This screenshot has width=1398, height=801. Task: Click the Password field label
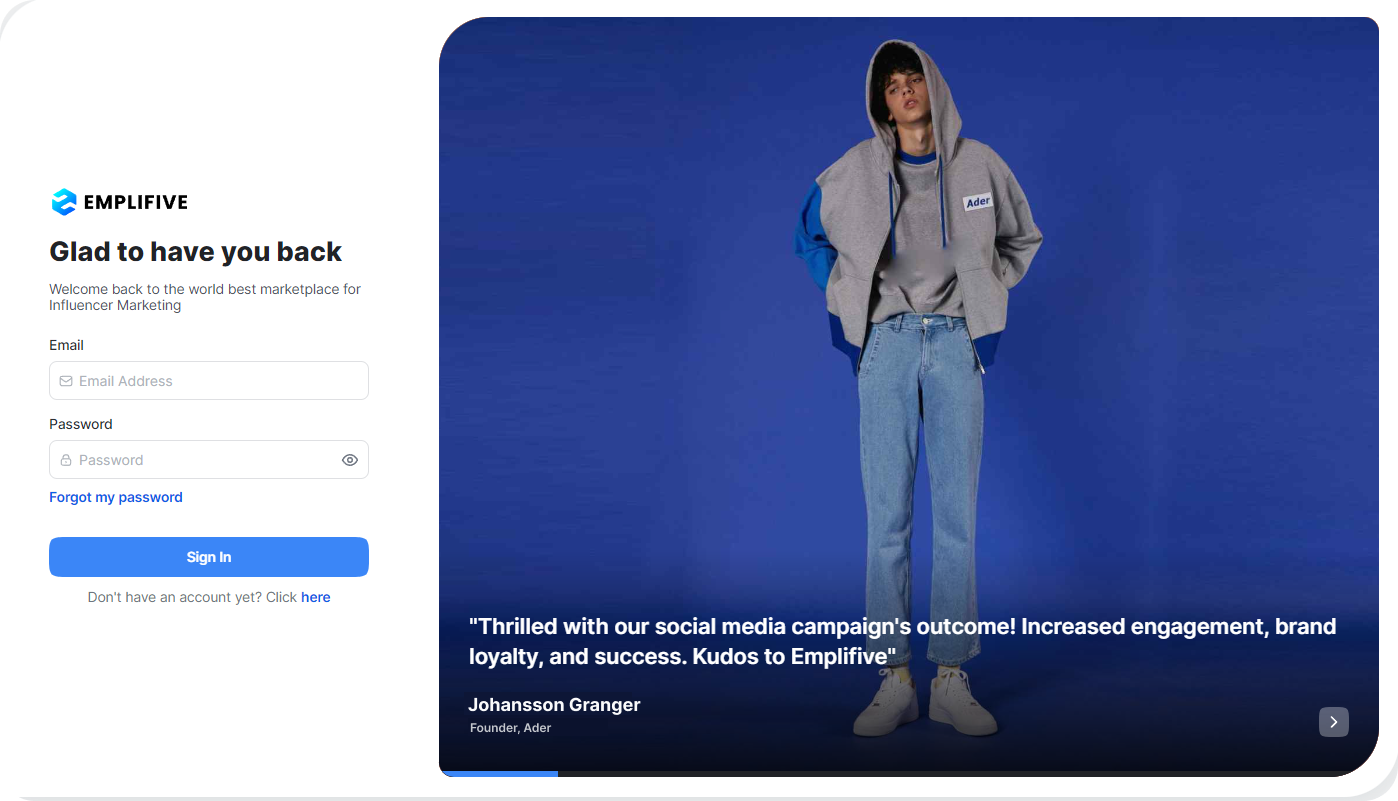80,424
